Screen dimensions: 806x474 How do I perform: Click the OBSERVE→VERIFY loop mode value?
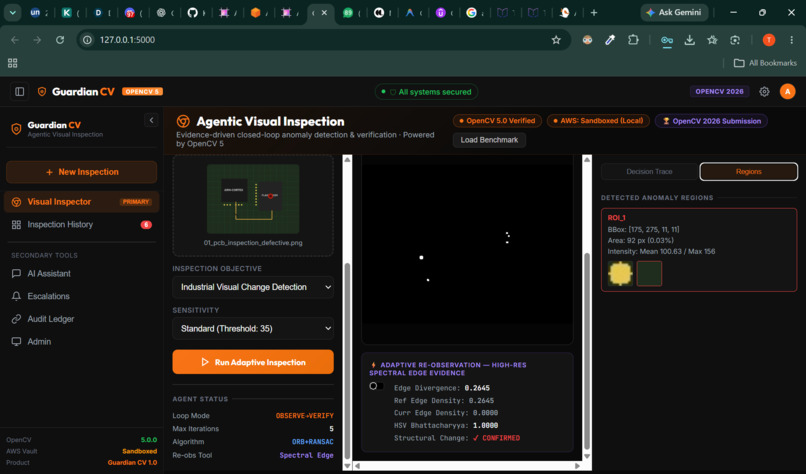(x=304, y=415)
